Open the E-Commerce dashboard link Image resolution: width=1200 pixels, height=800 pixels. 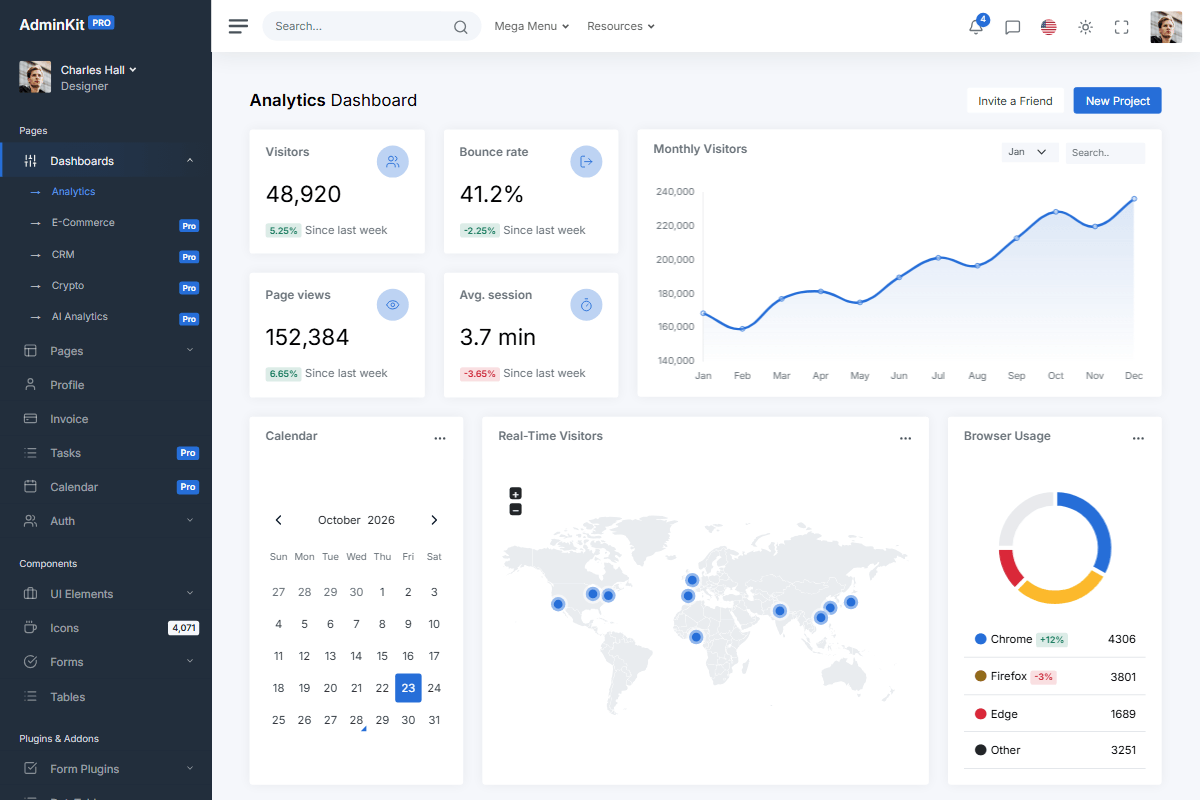point(83,223)
